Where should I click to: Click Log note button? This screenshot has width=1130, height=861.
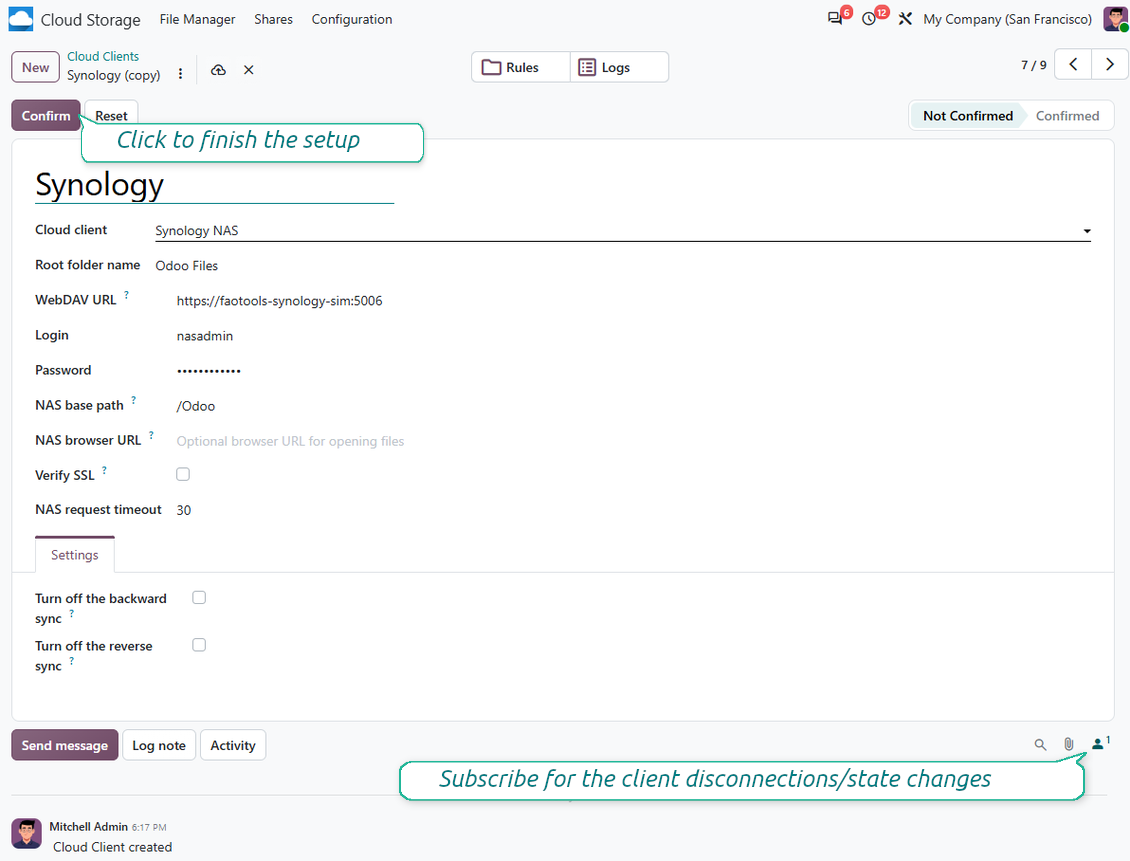point(159,745)
